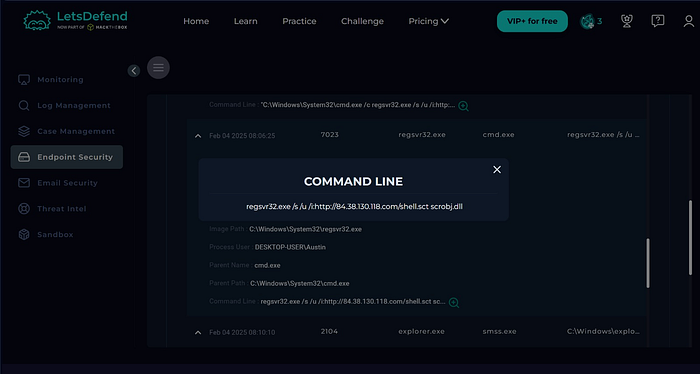Click Parent Path C:\Windows\System32\cmd.exe
700x374 pixels.
300,283
